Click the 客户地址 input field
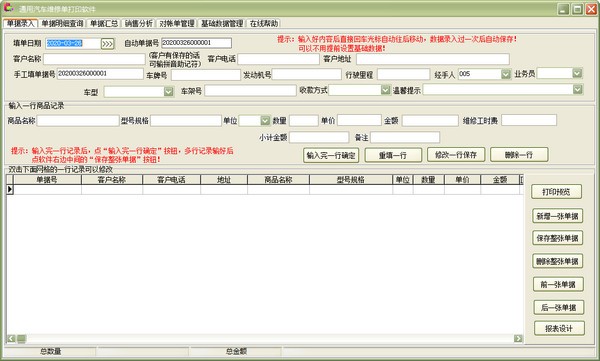 pyautogui.click(x=433, y=59)
